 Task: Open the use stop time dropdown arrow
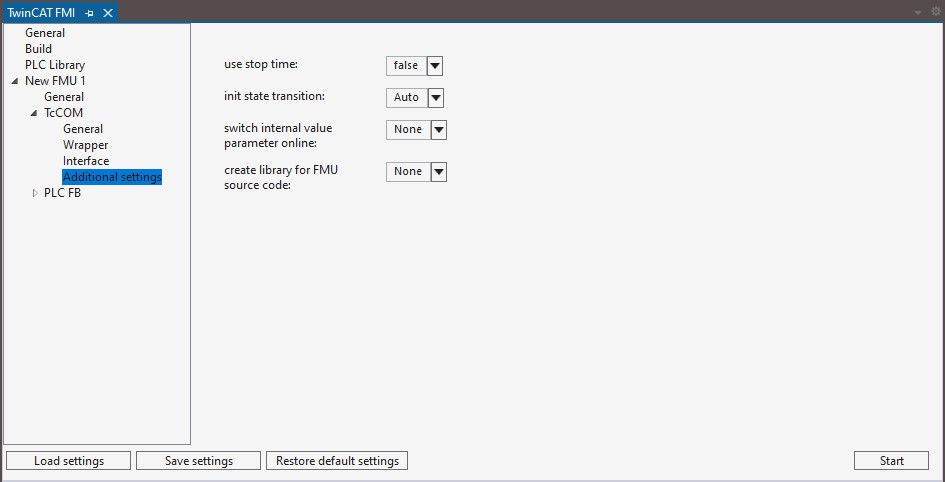(435, 66)
